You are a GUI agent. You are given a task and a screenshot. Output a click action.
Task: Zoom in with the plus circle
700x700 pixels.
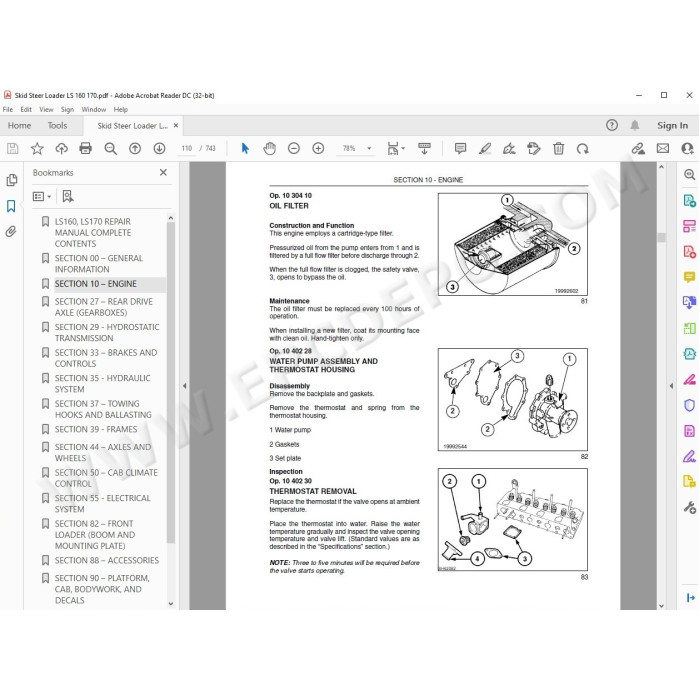click(x=318, y=148)
